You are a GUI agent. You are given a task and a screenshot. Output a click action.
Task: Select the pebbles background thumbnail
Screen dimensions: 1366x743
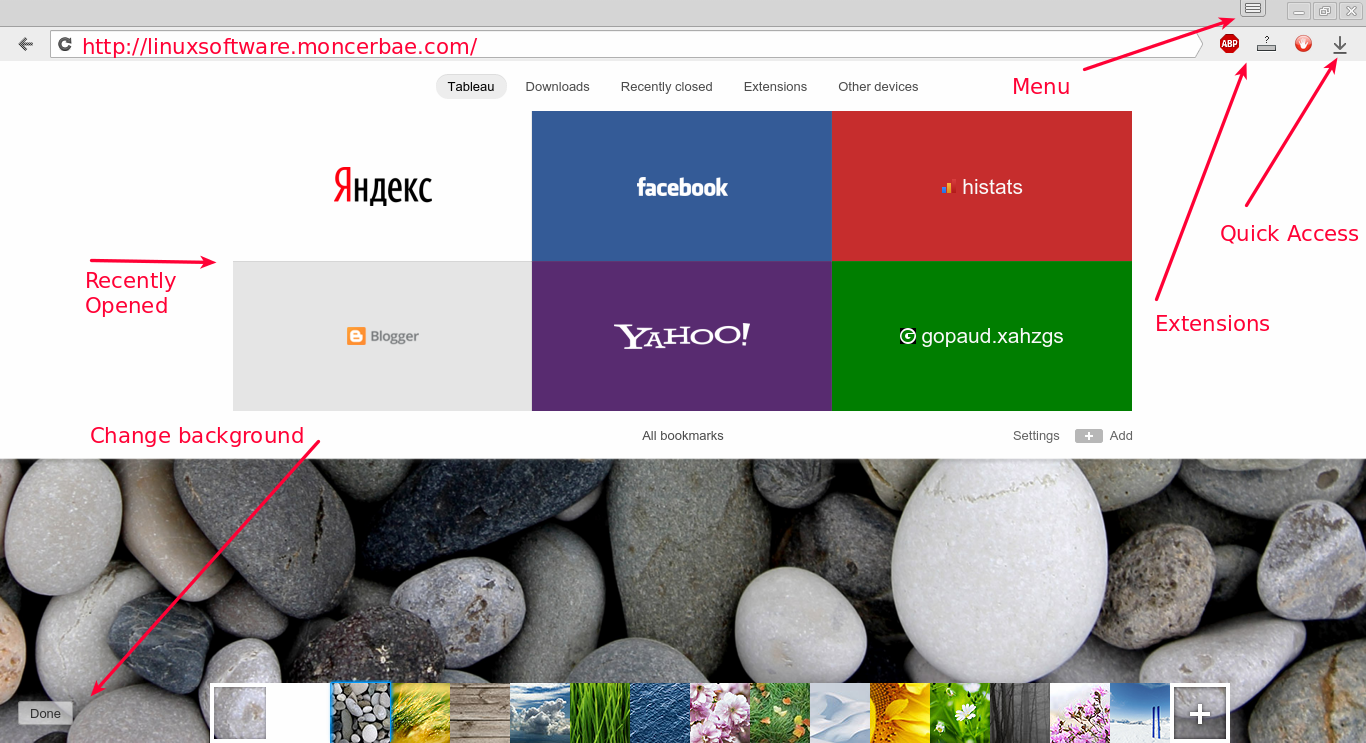click(360, 713)
